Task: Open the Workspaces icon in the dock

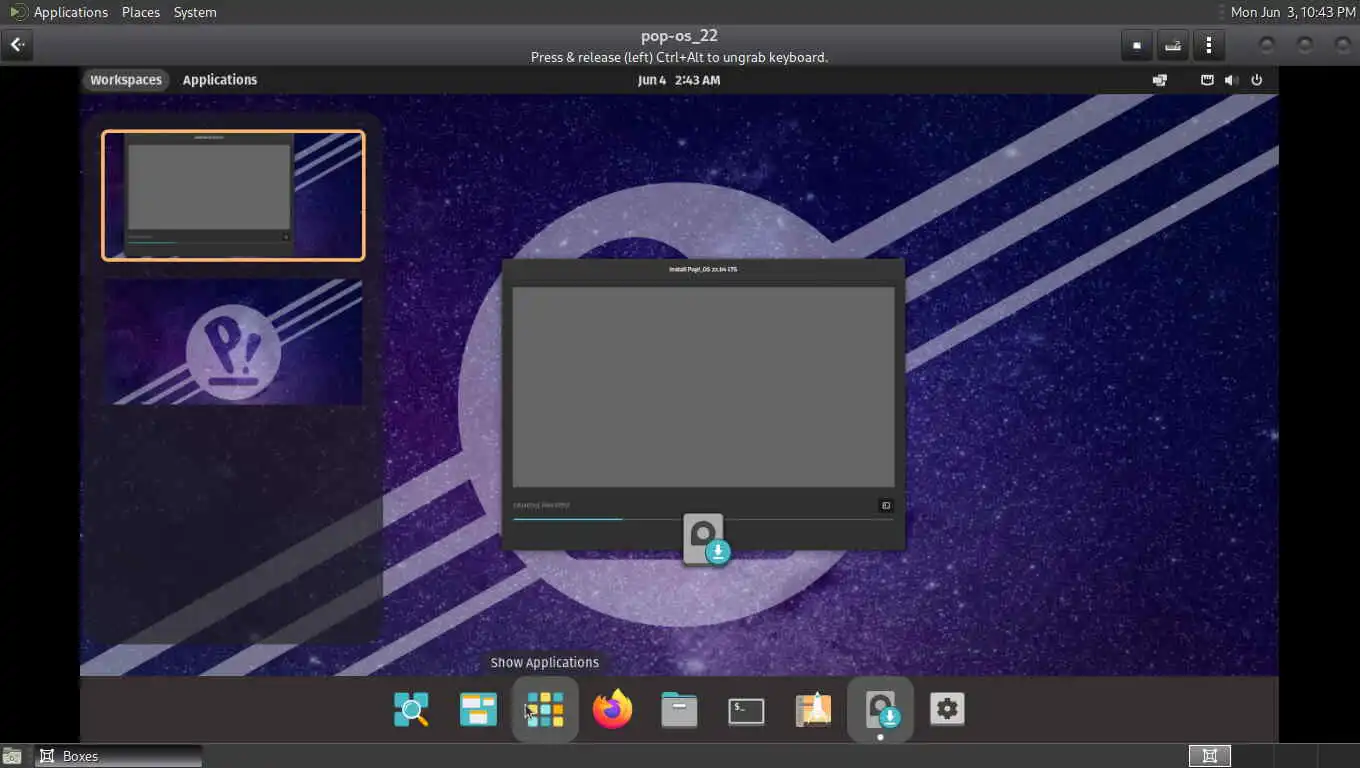Action: (x=478, y=710)
